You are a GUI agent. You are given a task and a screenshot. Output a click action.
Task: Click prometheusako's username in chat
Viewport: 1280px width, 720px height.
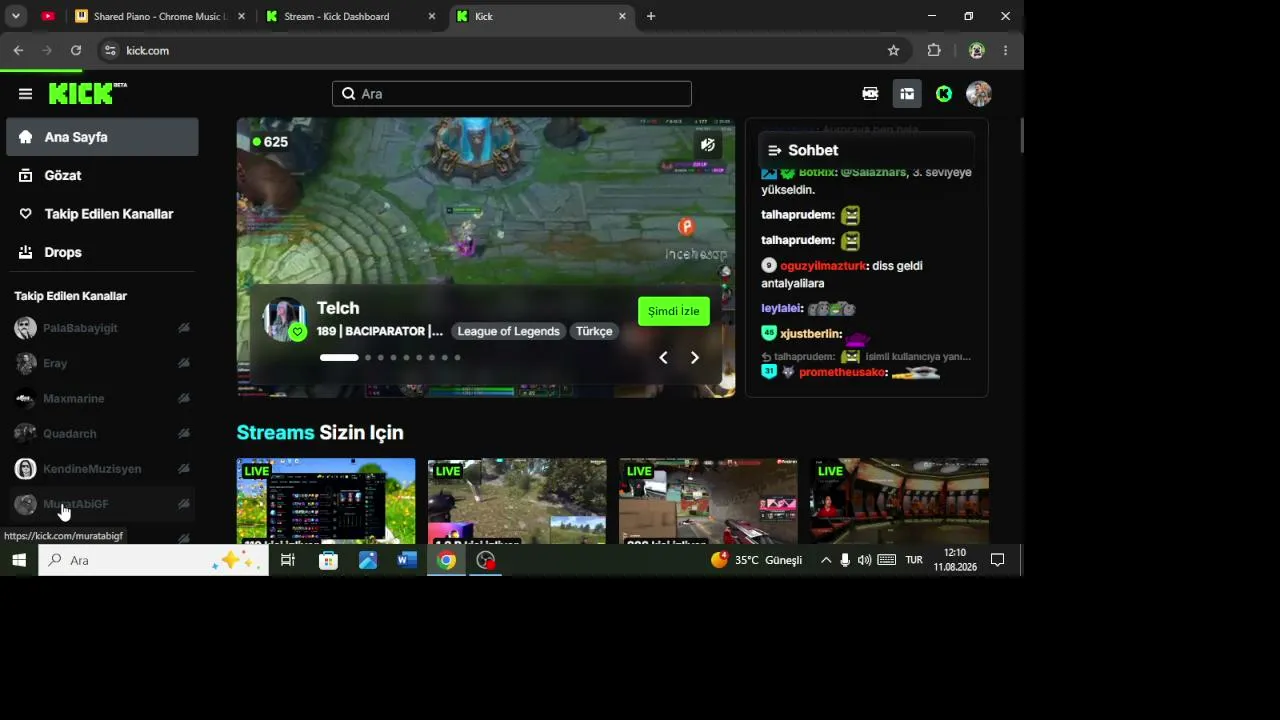[x=842, y=372]
